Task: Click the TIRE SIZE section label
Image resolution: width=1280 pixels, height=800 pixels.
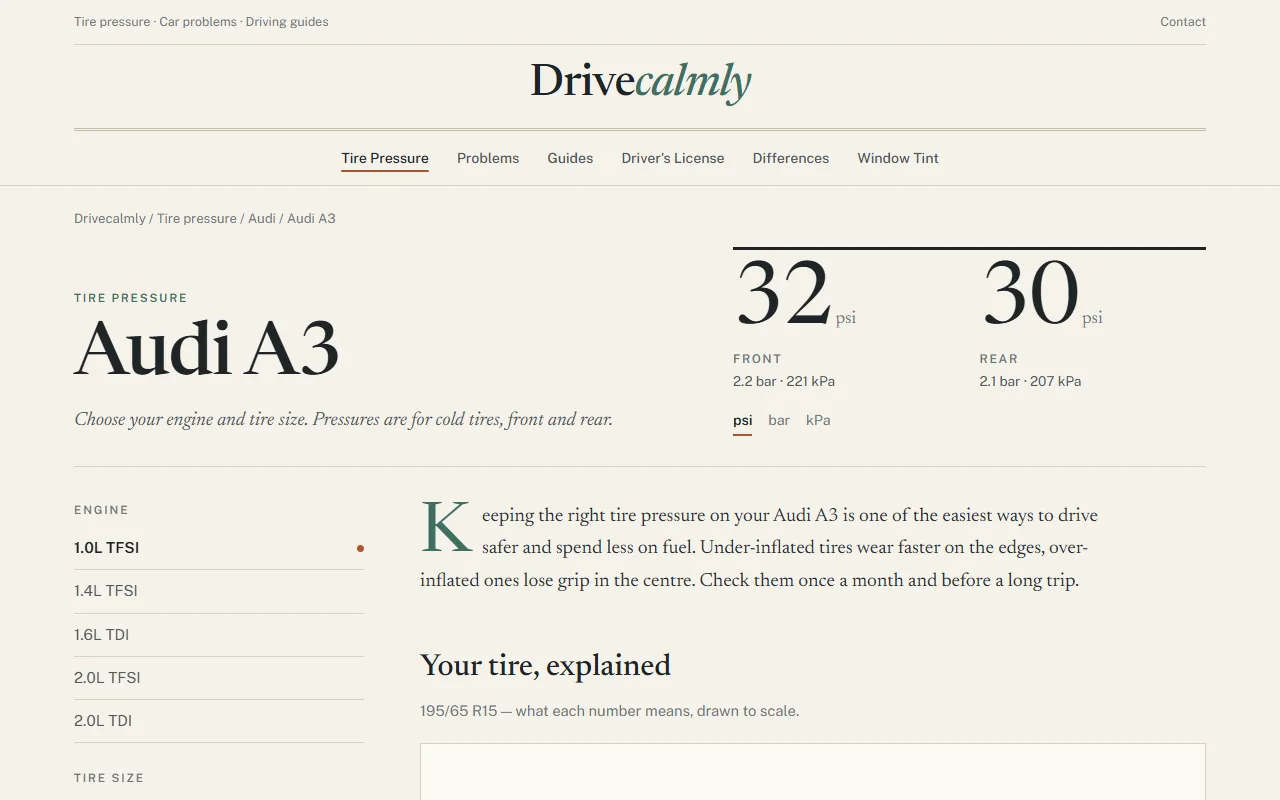Action: [x=109, y=778]
